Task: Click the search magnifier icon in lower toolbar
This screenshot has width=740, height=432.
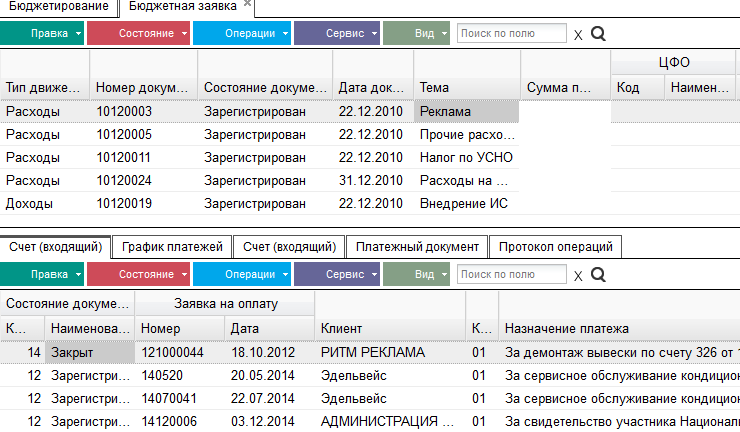Action: 598,274
